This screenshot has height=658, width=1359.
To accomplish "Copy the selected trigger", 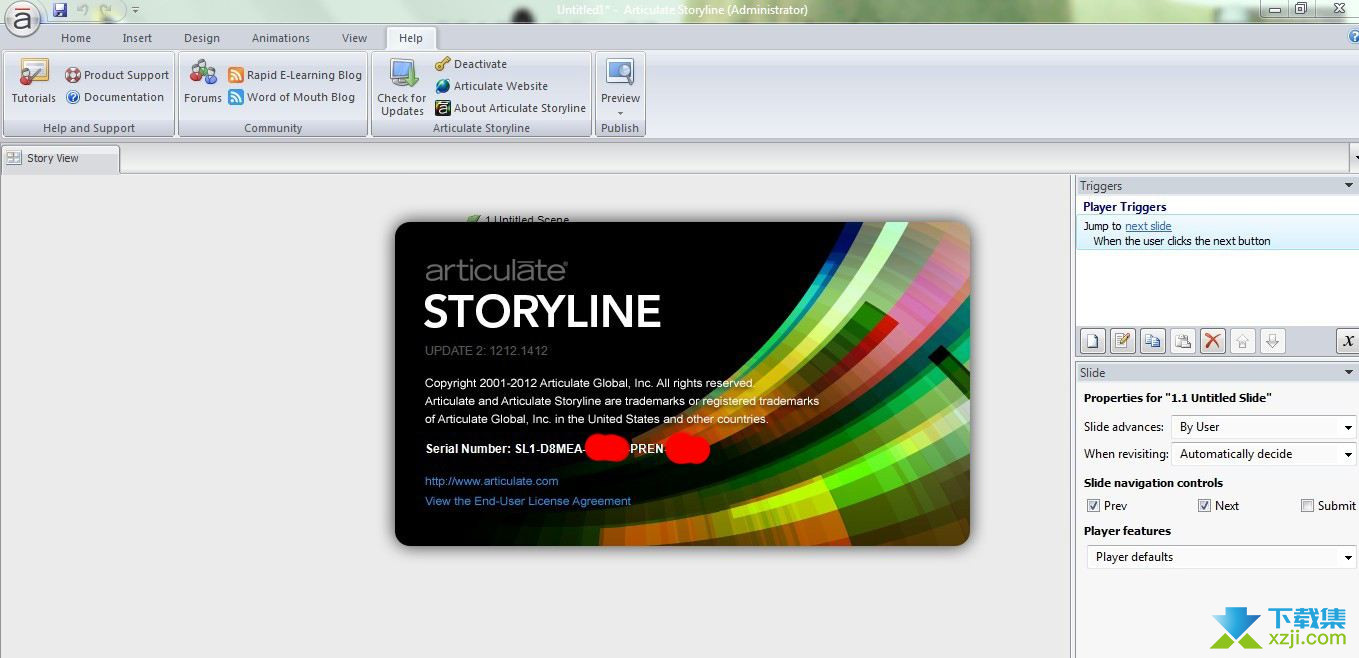I will pos(1153,341).
